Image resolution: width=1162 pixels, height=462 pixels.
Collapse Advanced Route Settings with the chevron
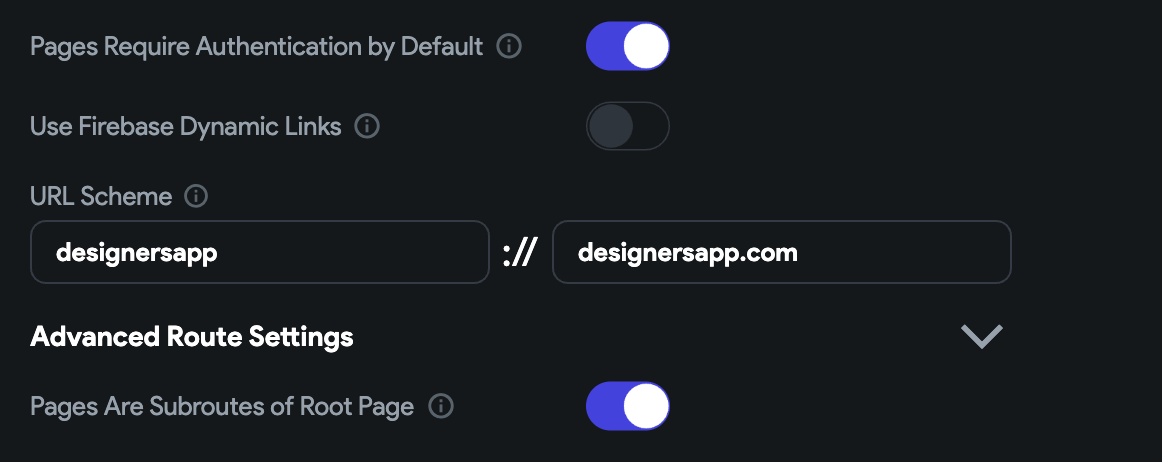[x=982, y=337]
